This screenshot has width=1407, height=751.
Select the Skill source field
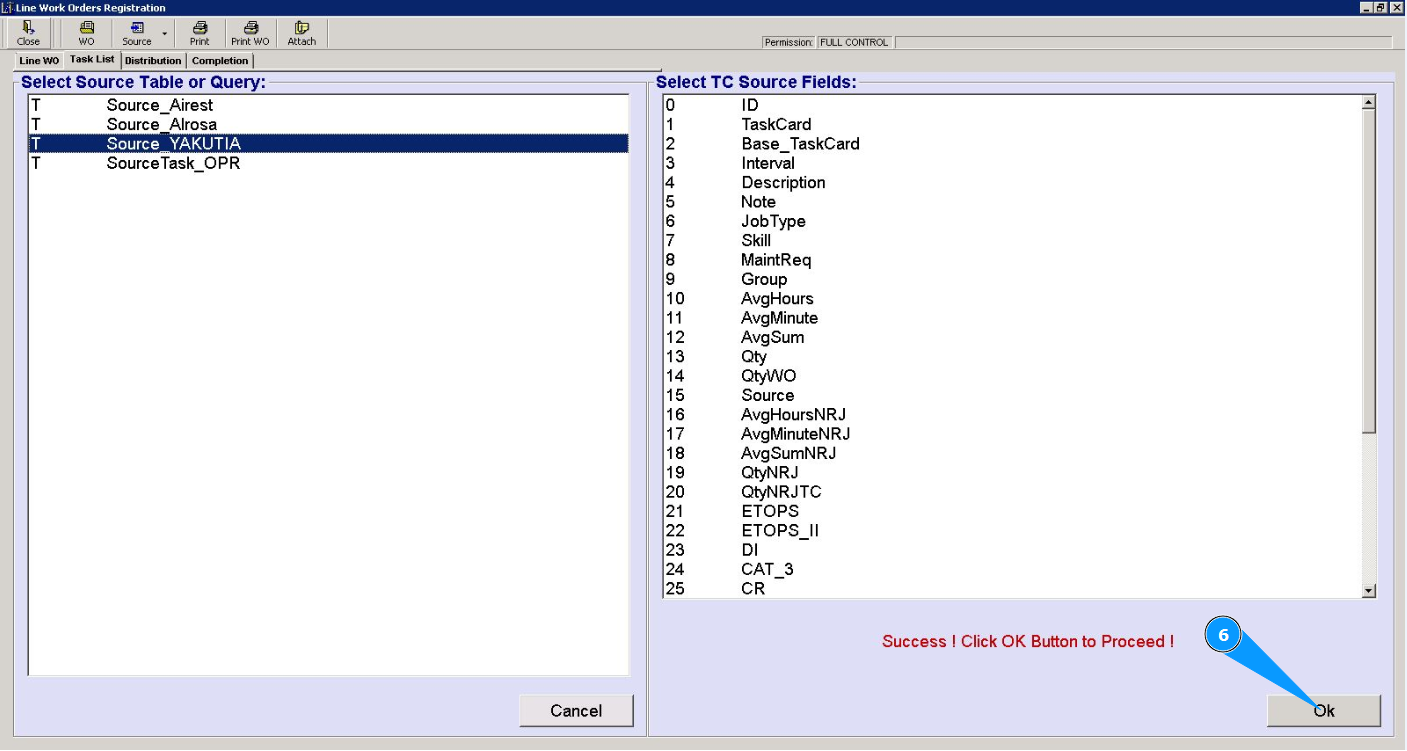[x=1011, y=240]
